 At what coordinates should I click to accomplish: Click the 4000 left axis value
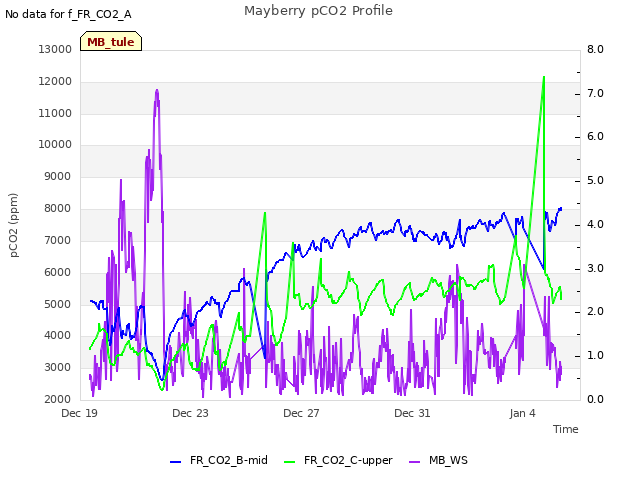point(58,336)
